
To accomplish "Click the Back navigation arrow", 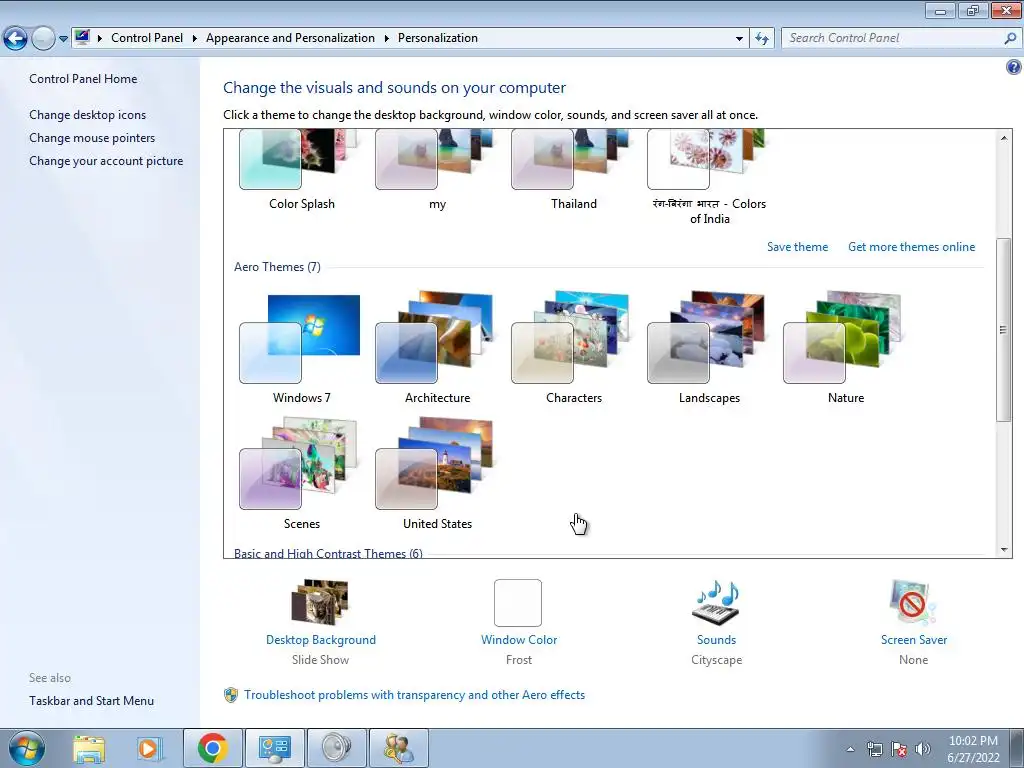I will pyautogui.click(x=16, y=39).
